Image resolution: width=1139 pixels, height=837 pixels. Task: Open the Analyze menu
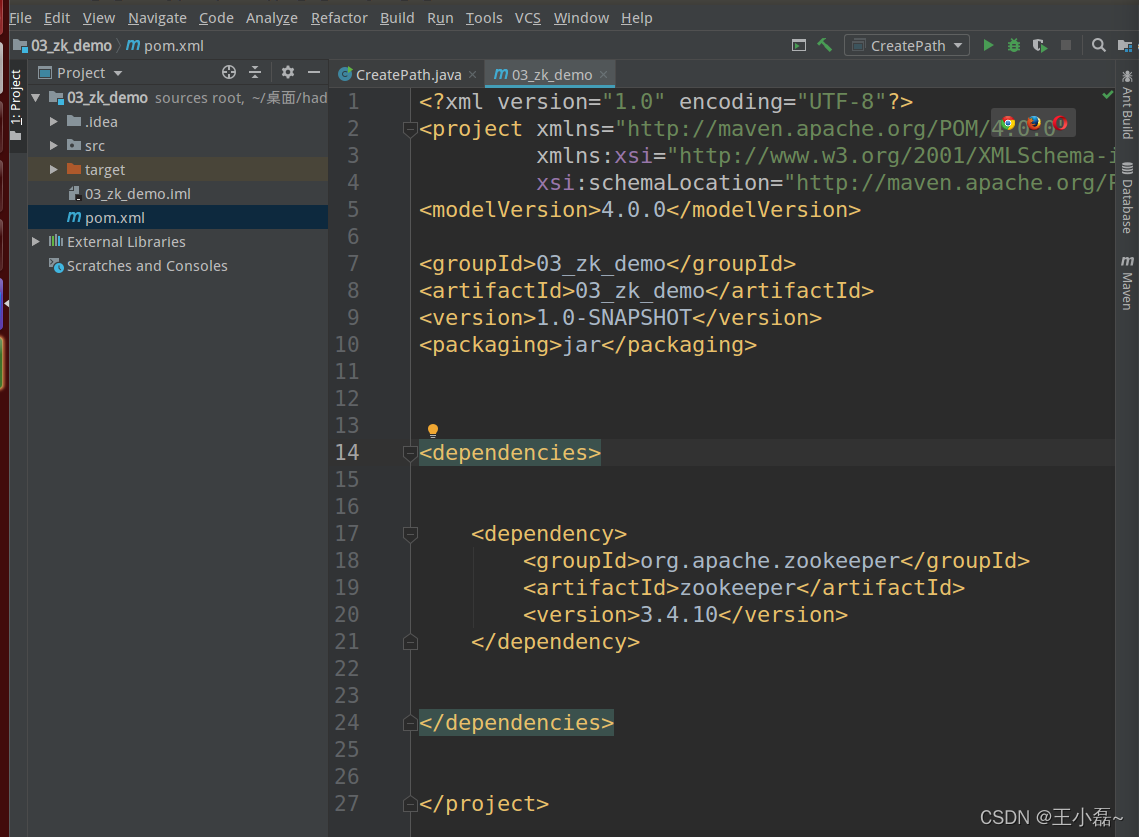click(x=272, y=17)
